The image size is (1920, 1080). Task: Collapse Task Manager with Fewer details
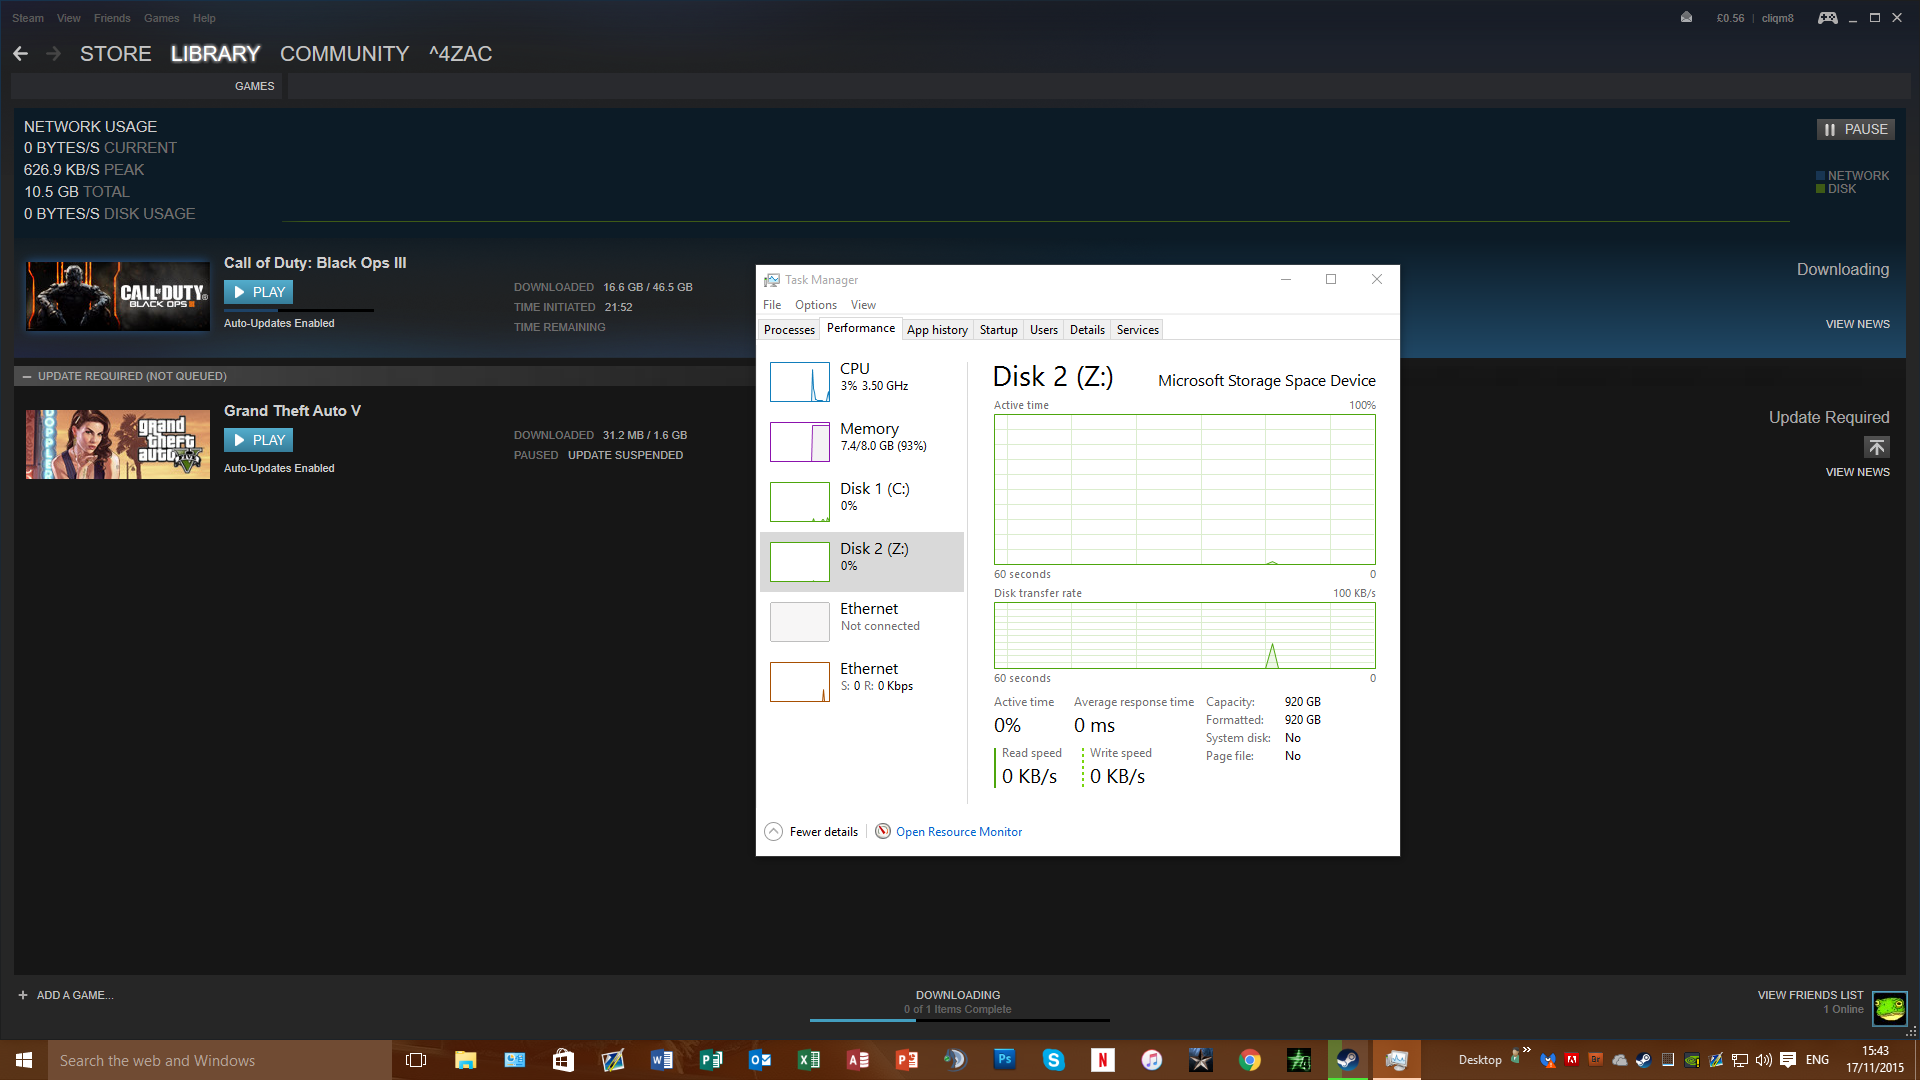(811, 831)
